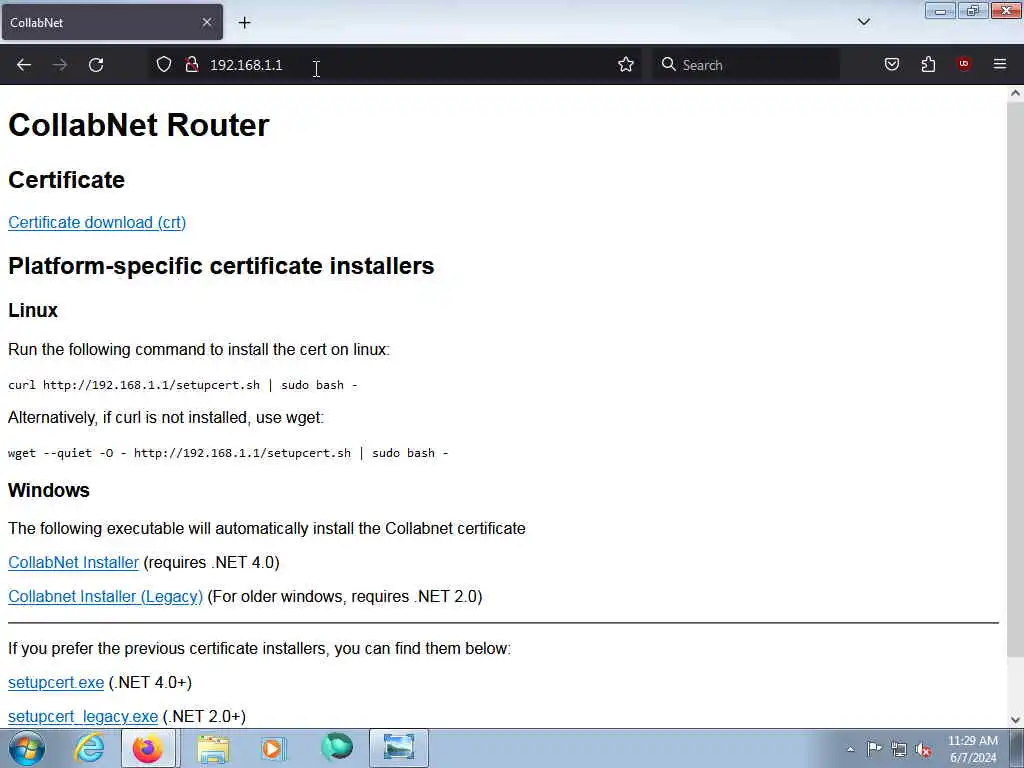Switch to Firefox in the taskbar
This screenshot has width=1024, height=768.
click(x=148, y=748)
